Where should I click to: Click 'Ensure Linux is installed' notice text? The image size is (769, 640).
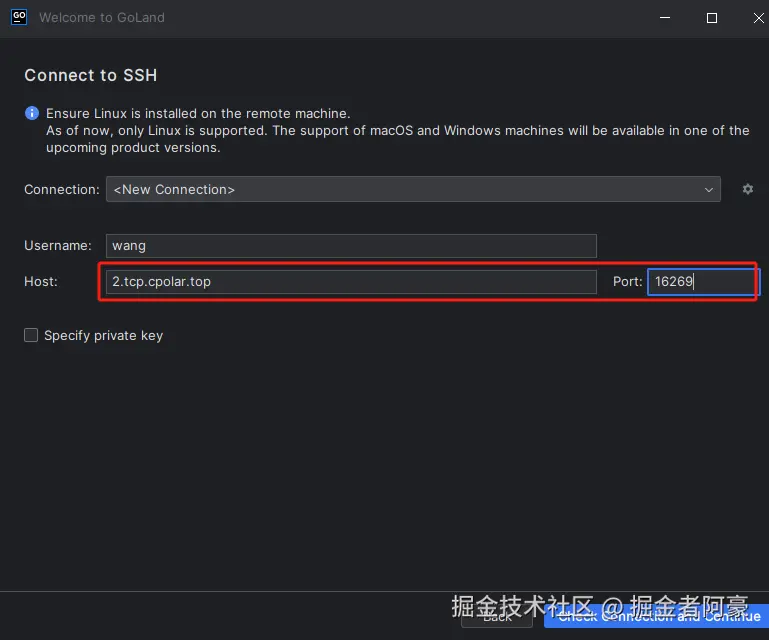coord(198,113)
